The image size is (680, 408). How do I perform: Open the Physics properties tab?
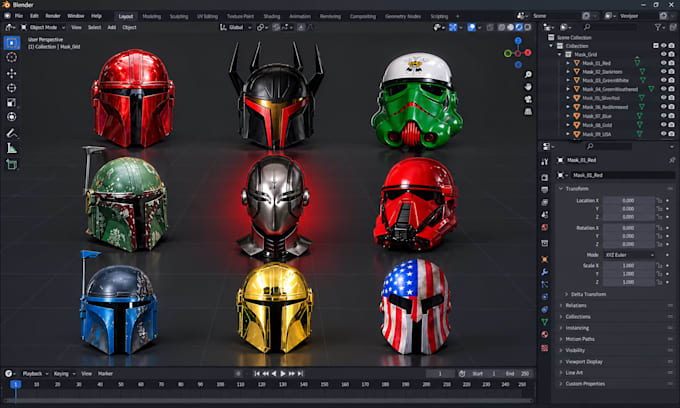pyautogui.click(x=545, y=297)
